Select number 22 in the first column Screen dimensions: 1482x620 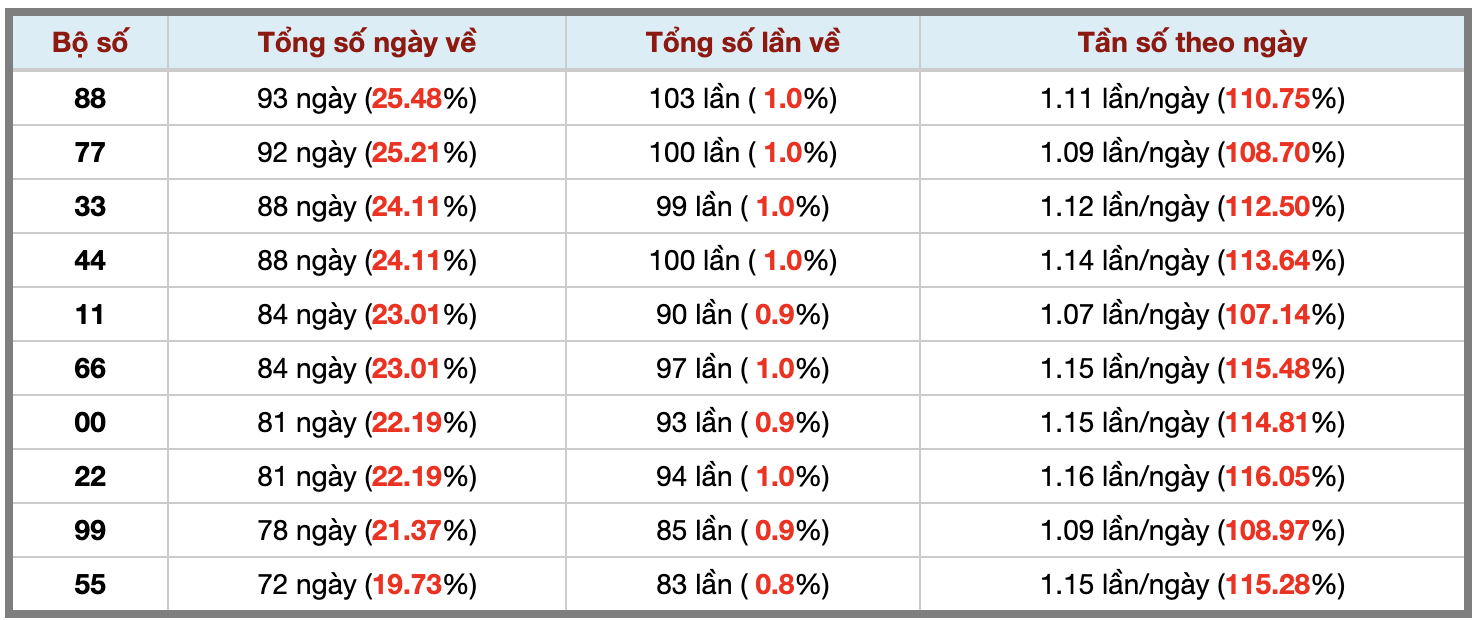(90, 476)
